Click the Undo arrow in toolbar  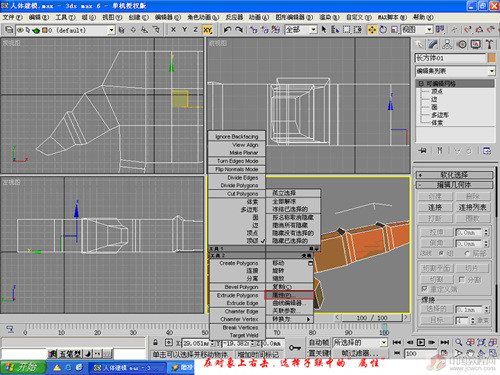(x=228, y=30)
